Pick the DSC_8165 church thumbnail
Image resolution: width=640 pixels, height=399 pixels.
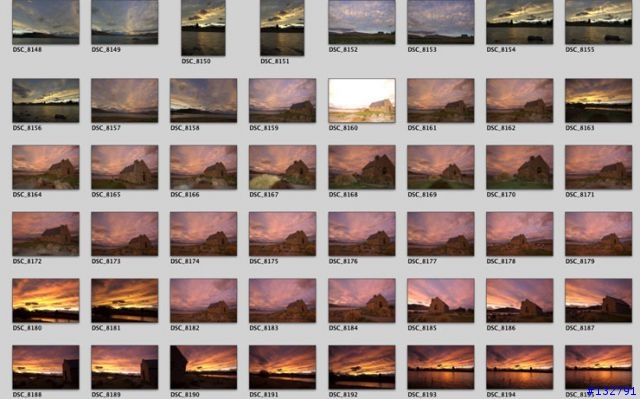[x=124, y=167]
